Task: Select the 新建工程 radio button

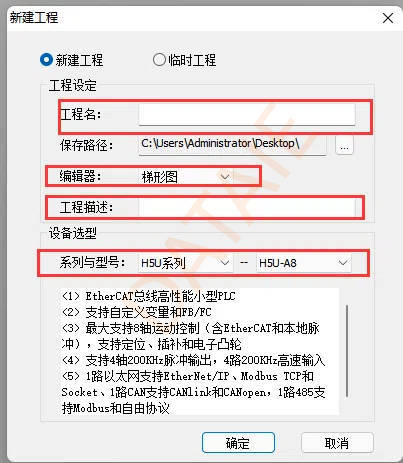Action: (x=46, y=60)
